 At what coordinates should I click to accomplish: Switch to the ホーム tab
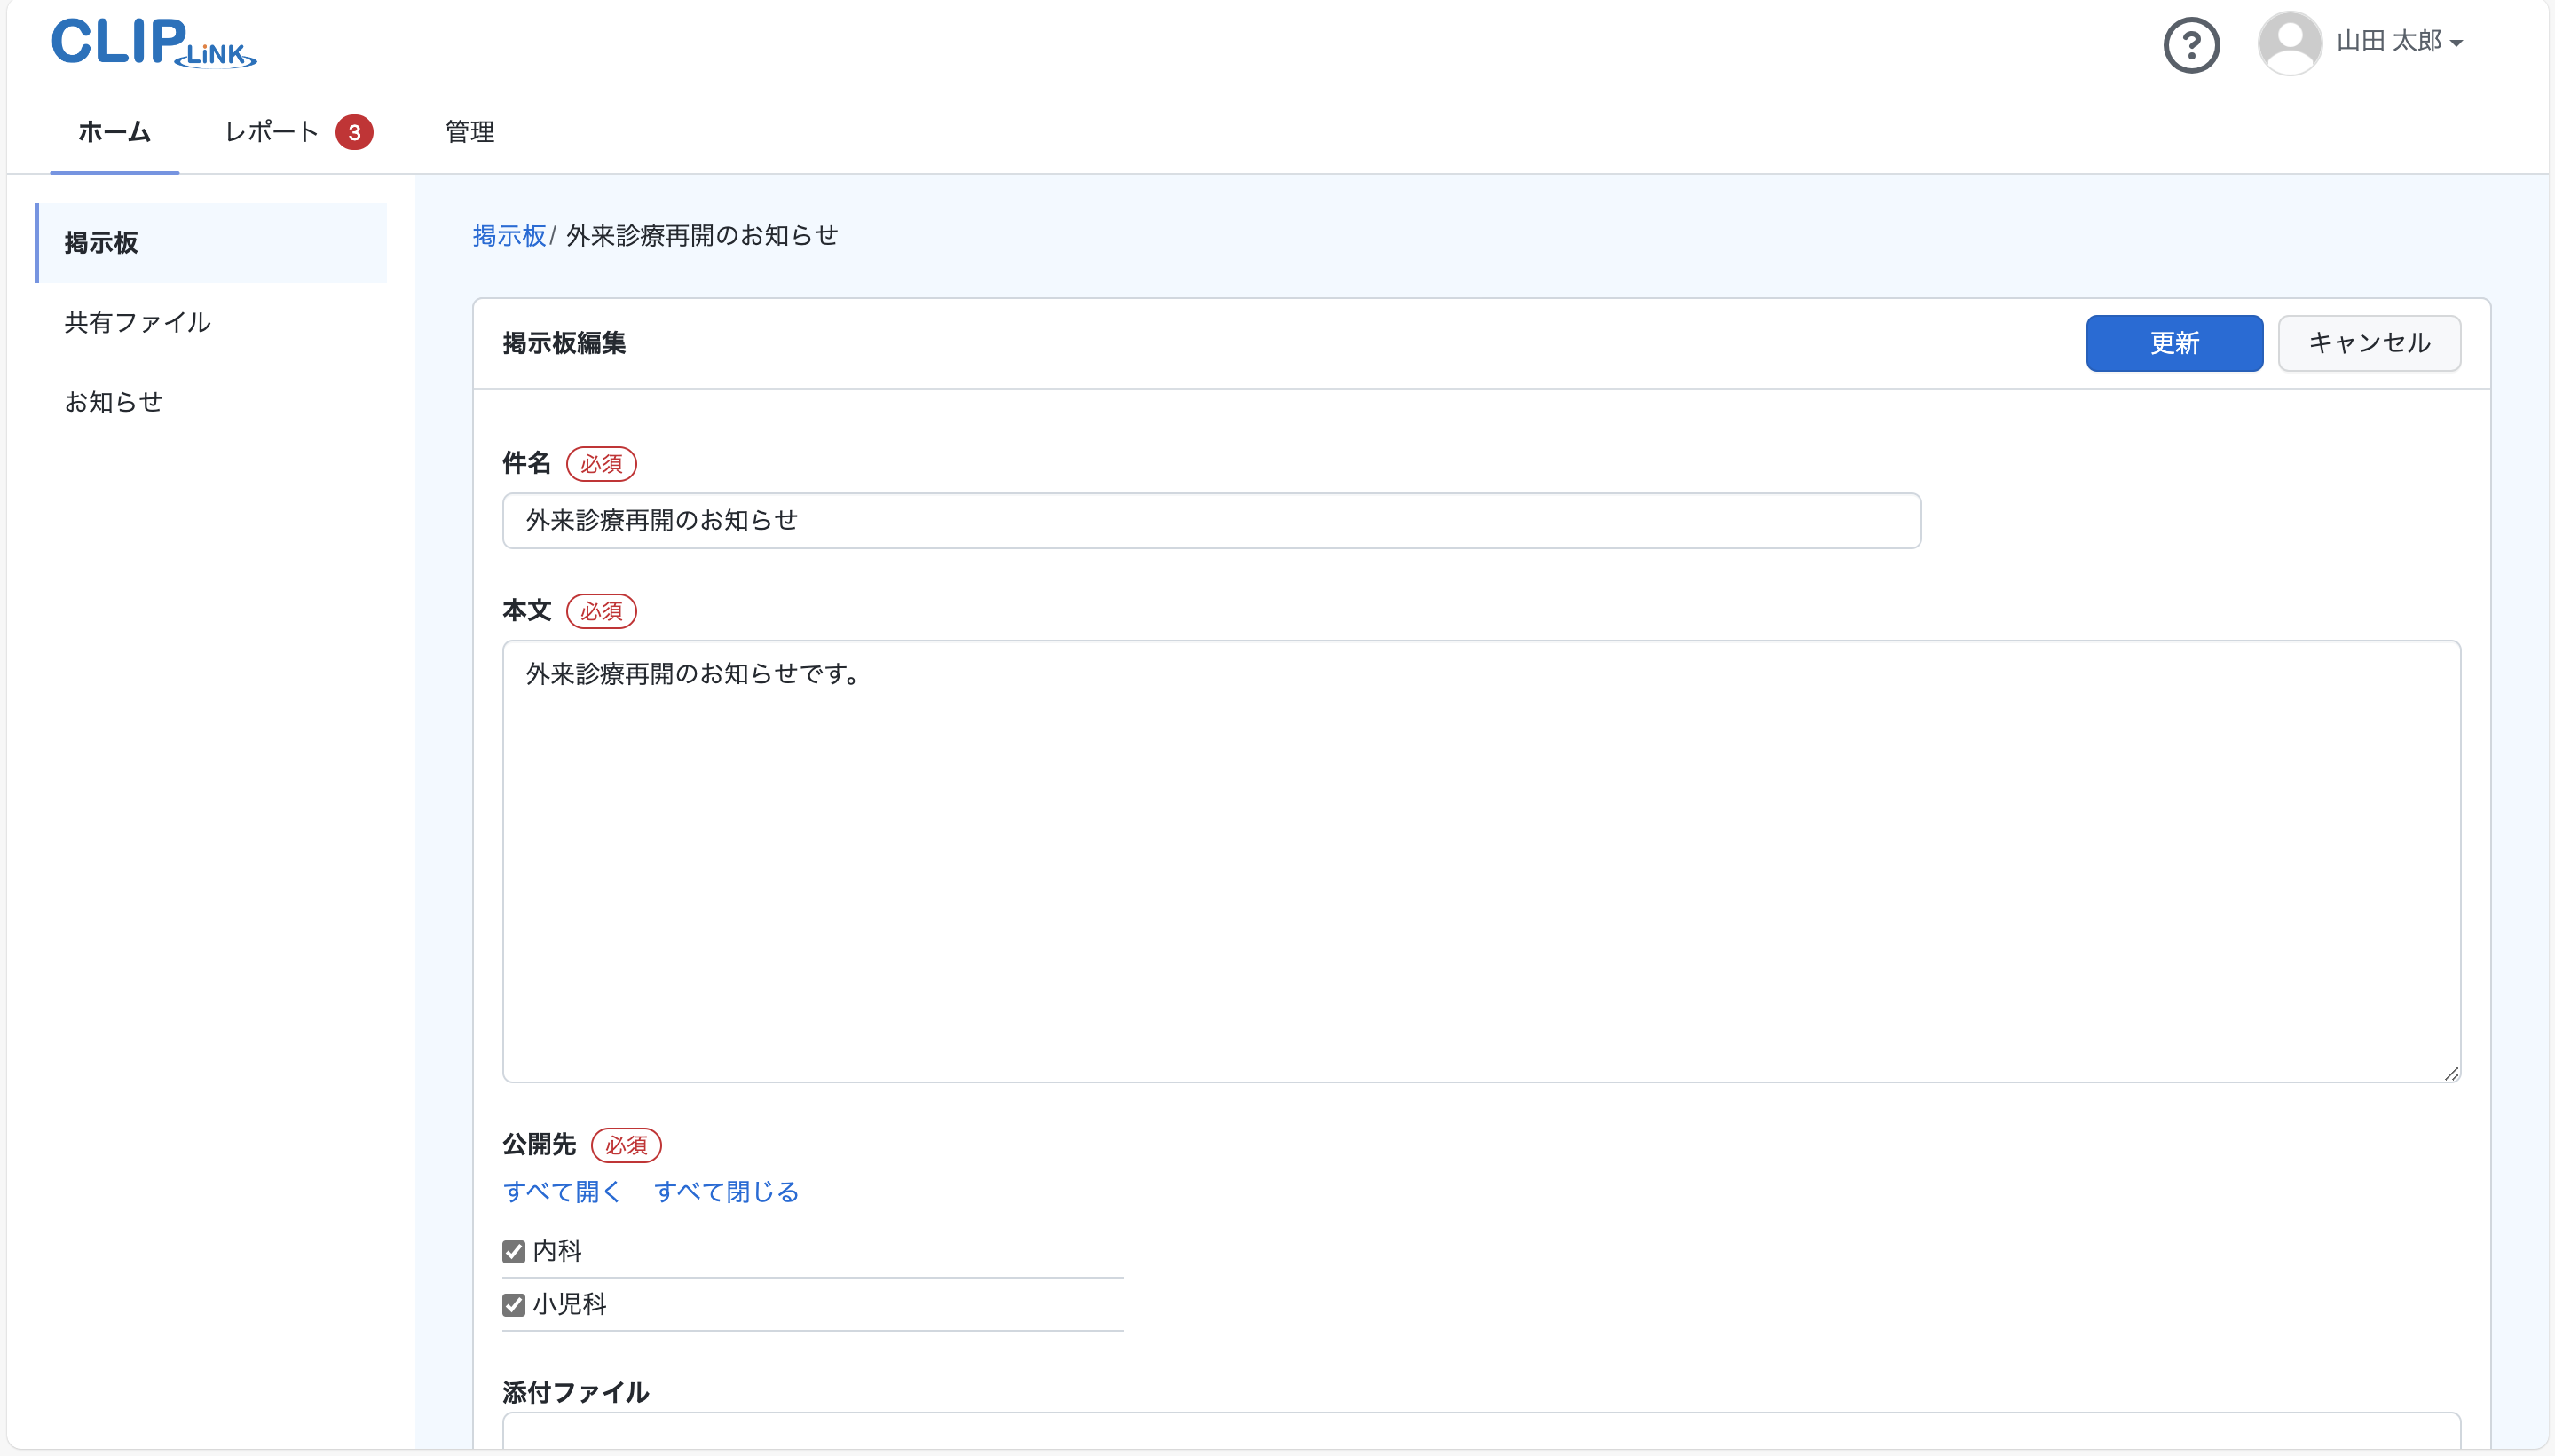coord(114,132)
